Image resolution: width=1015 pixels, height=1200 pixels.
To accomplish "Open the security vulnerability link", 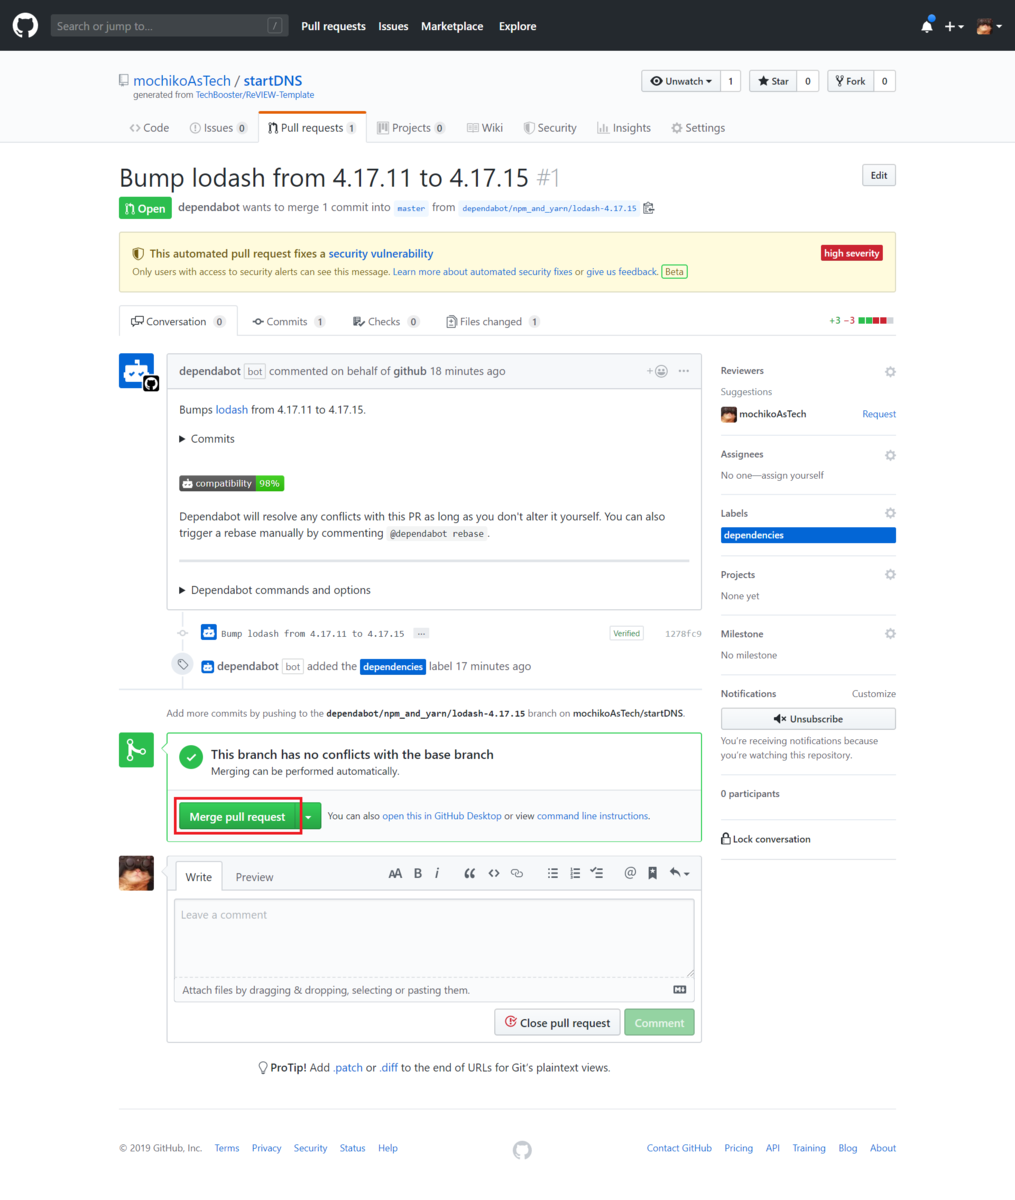I will (x=381, y=254).
